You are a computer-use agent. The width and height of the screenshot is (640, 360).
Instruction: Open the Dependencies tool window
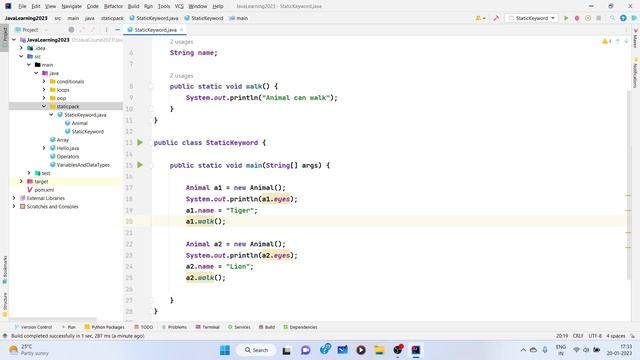(x=300, y=327)
